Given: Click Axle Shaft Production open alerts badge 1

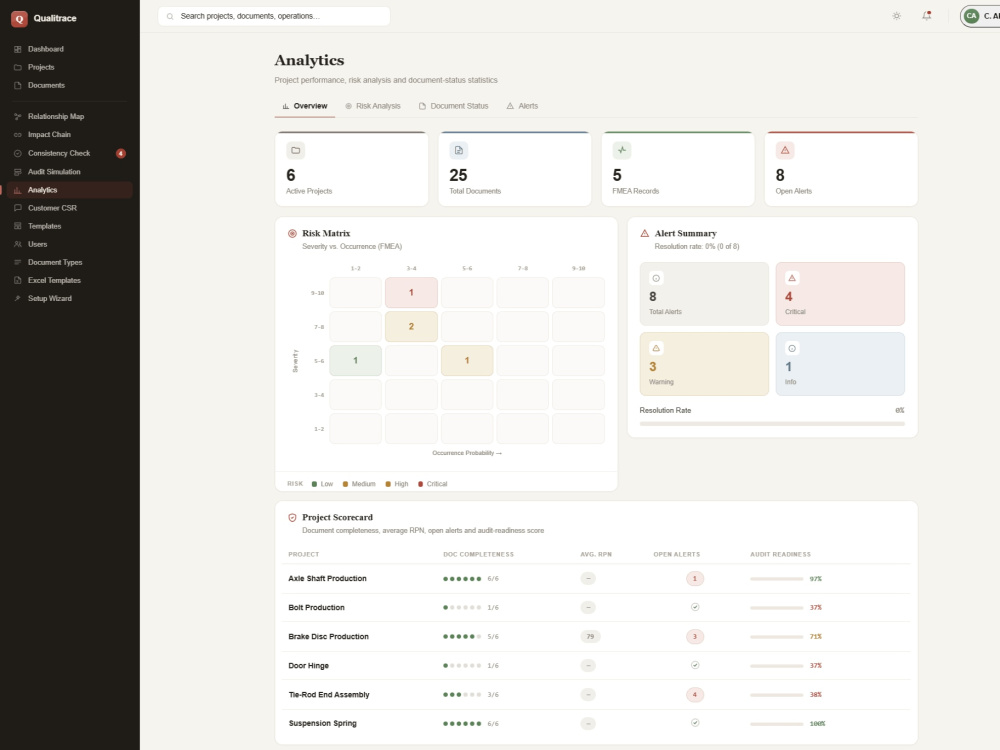Looking at the screenshot, I should (x=695, y=578).
